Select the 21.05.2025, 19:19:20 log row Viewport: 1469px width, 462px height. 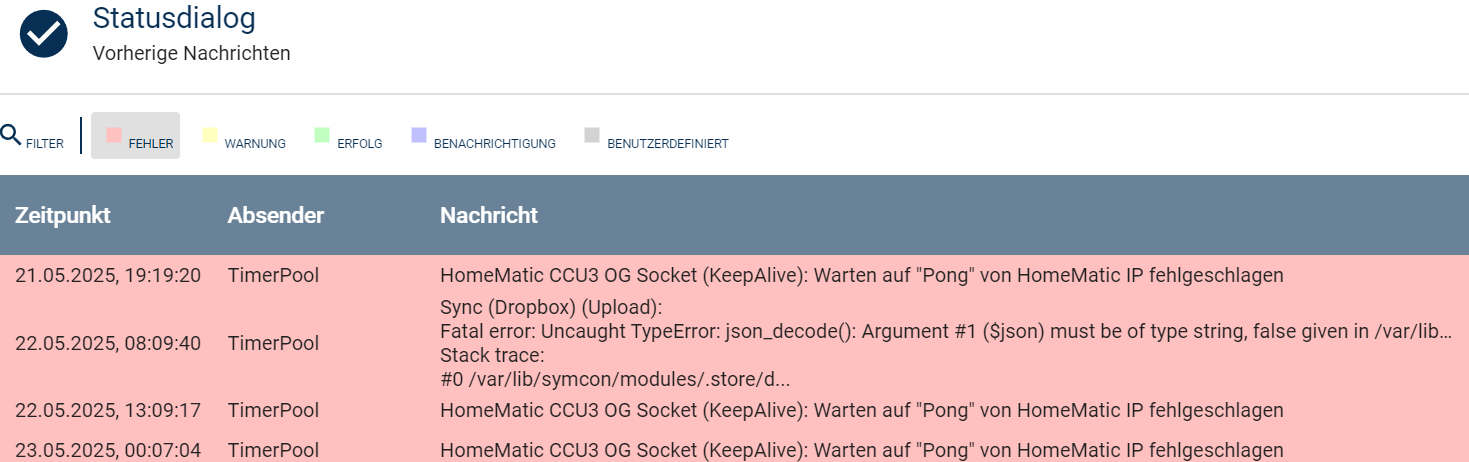[734, 275]
